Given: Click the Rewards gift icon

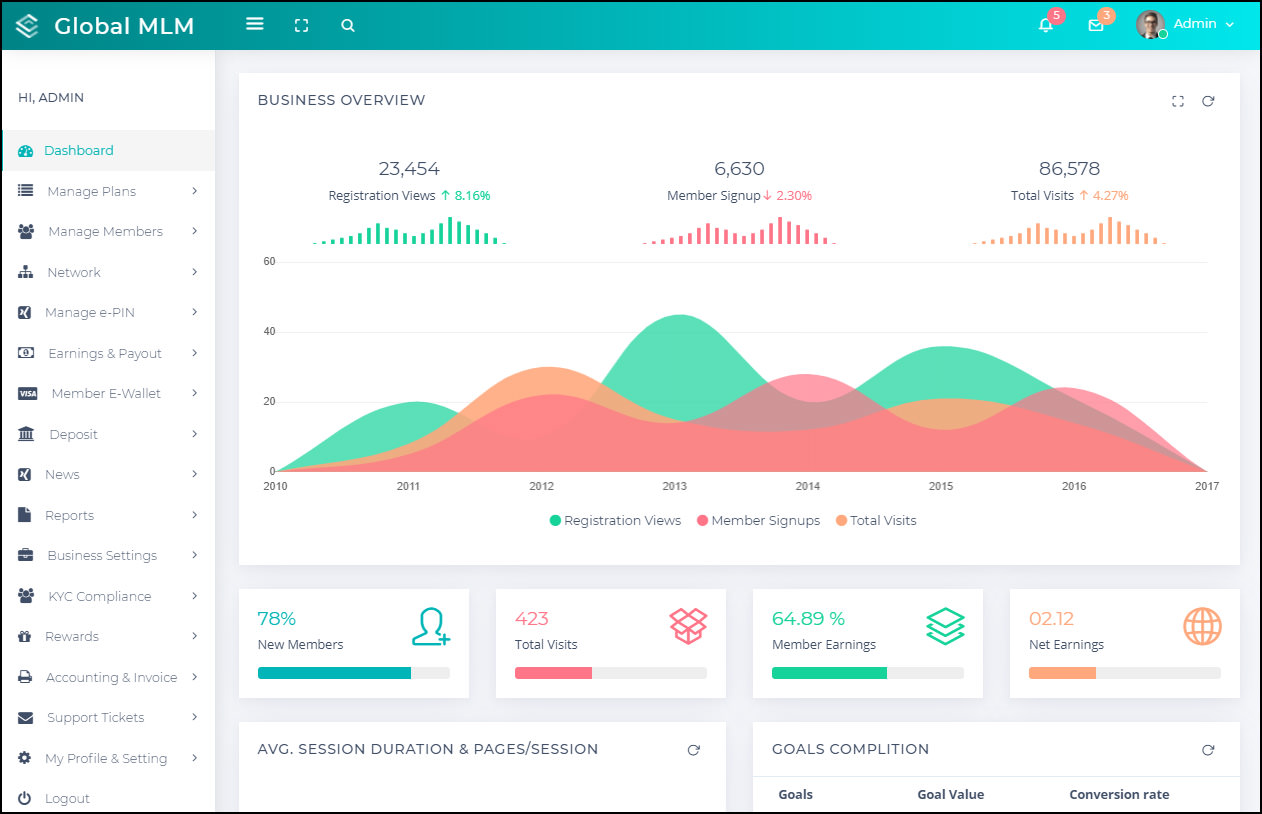Looking at the screenshot, I should (25, 637).
